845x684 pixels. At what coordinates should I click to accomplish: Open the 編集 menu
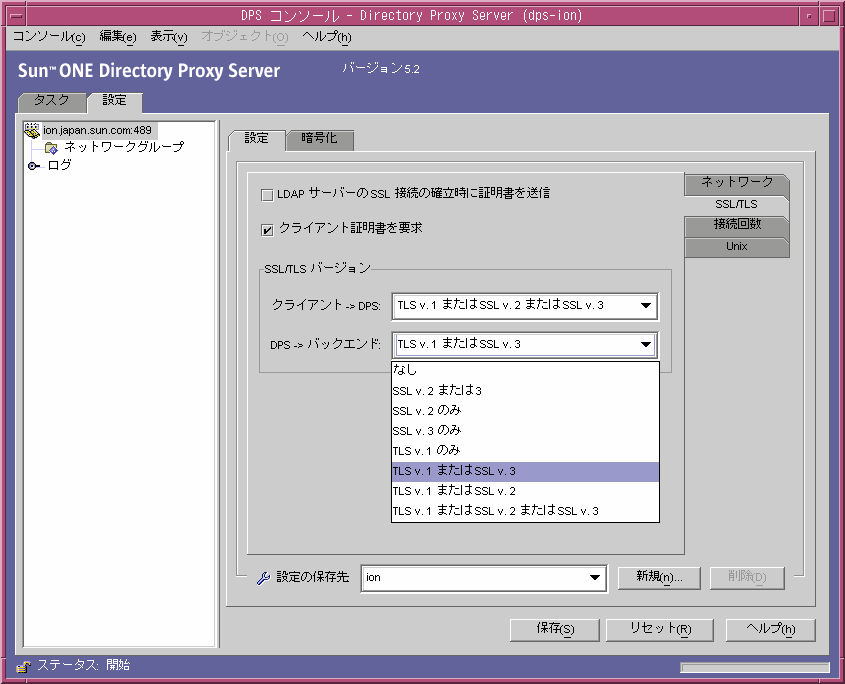[117, 37]
